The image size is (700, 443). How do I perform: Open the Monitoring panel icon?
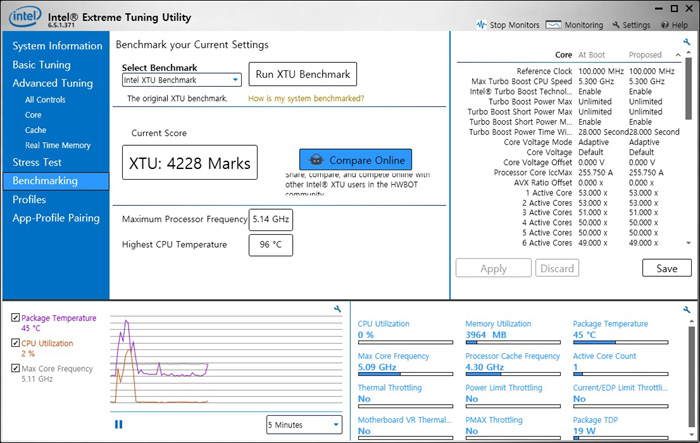tap(554, 25)
